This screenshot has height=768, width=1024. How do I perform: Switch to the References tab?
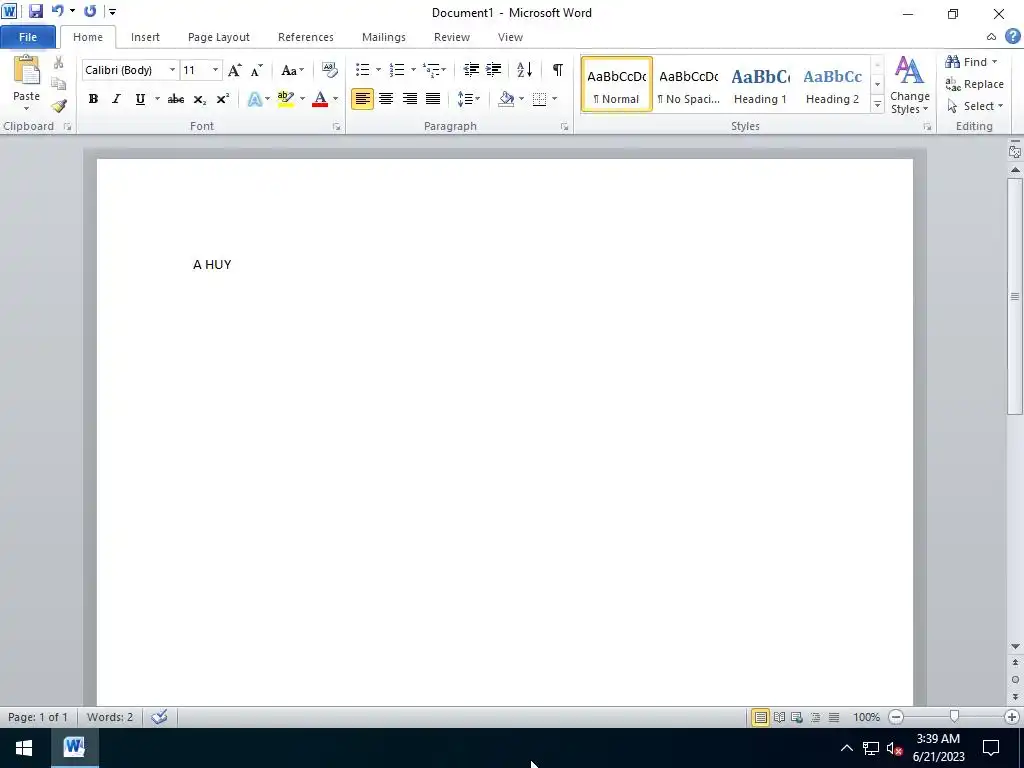point(306,37)
